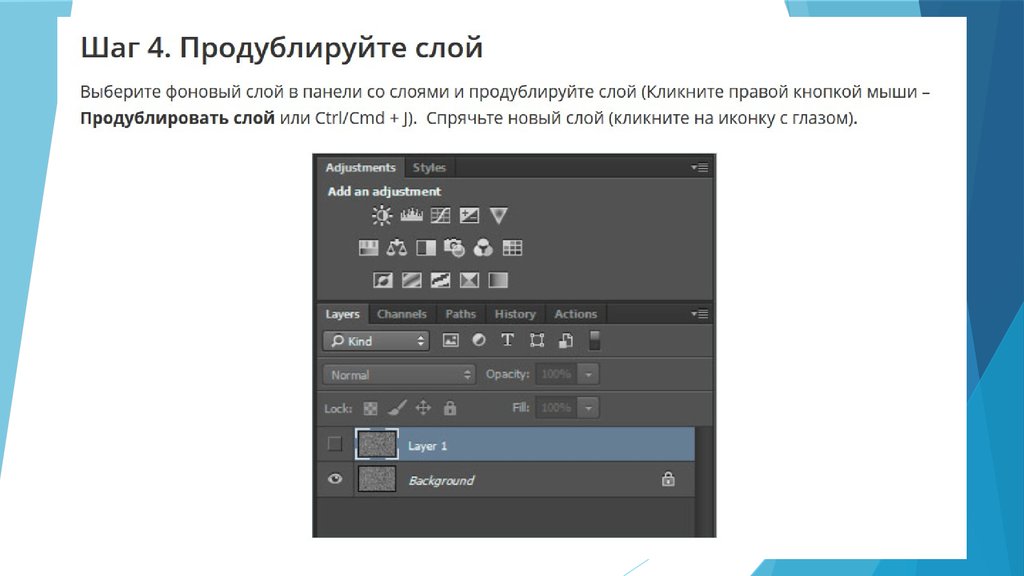Click the lock position move icon
Viewport: 1024px width, 576px height.
(423, 408)
